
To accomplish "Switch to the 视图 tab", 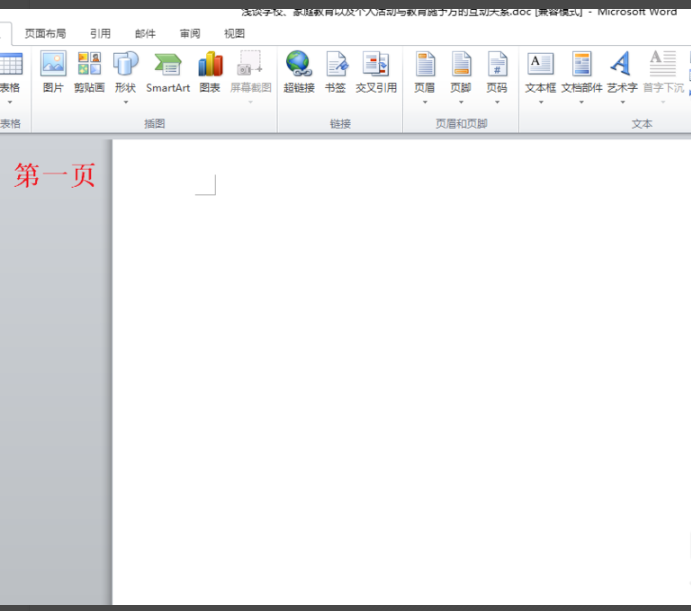I will [234, 34].
